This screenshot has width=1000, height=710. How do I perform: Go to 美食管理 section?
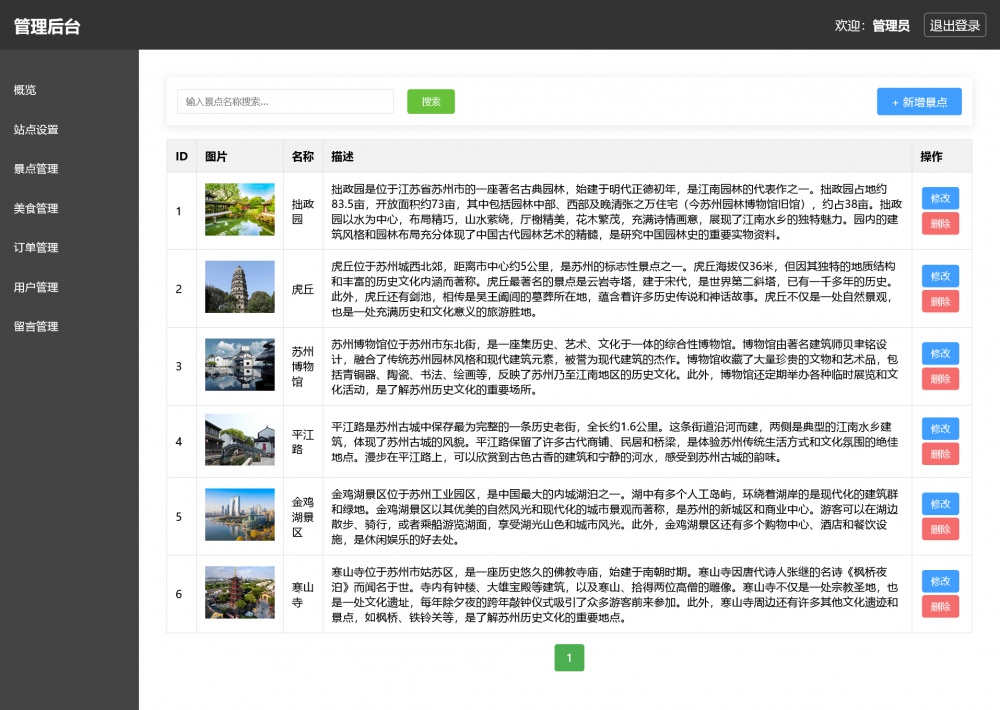point(36,209)
